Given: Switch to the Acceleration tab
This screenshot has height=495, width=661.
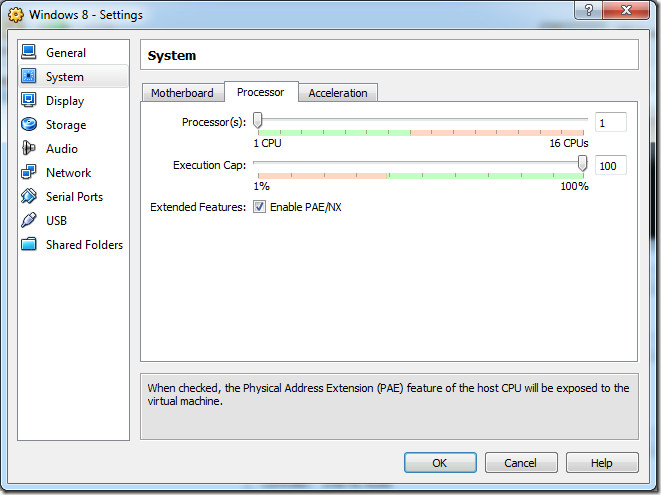Looking at the screenshot, I should pos(338,93).
